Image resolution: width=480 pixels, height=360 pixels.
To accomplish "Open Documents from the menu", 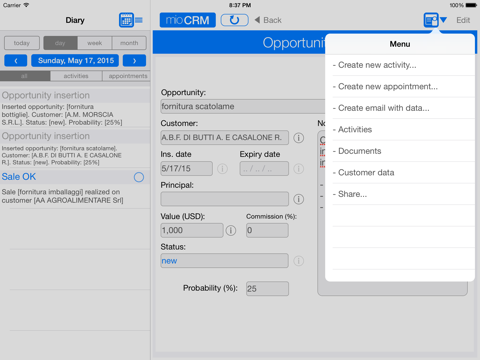I will [x=400, y=151].
